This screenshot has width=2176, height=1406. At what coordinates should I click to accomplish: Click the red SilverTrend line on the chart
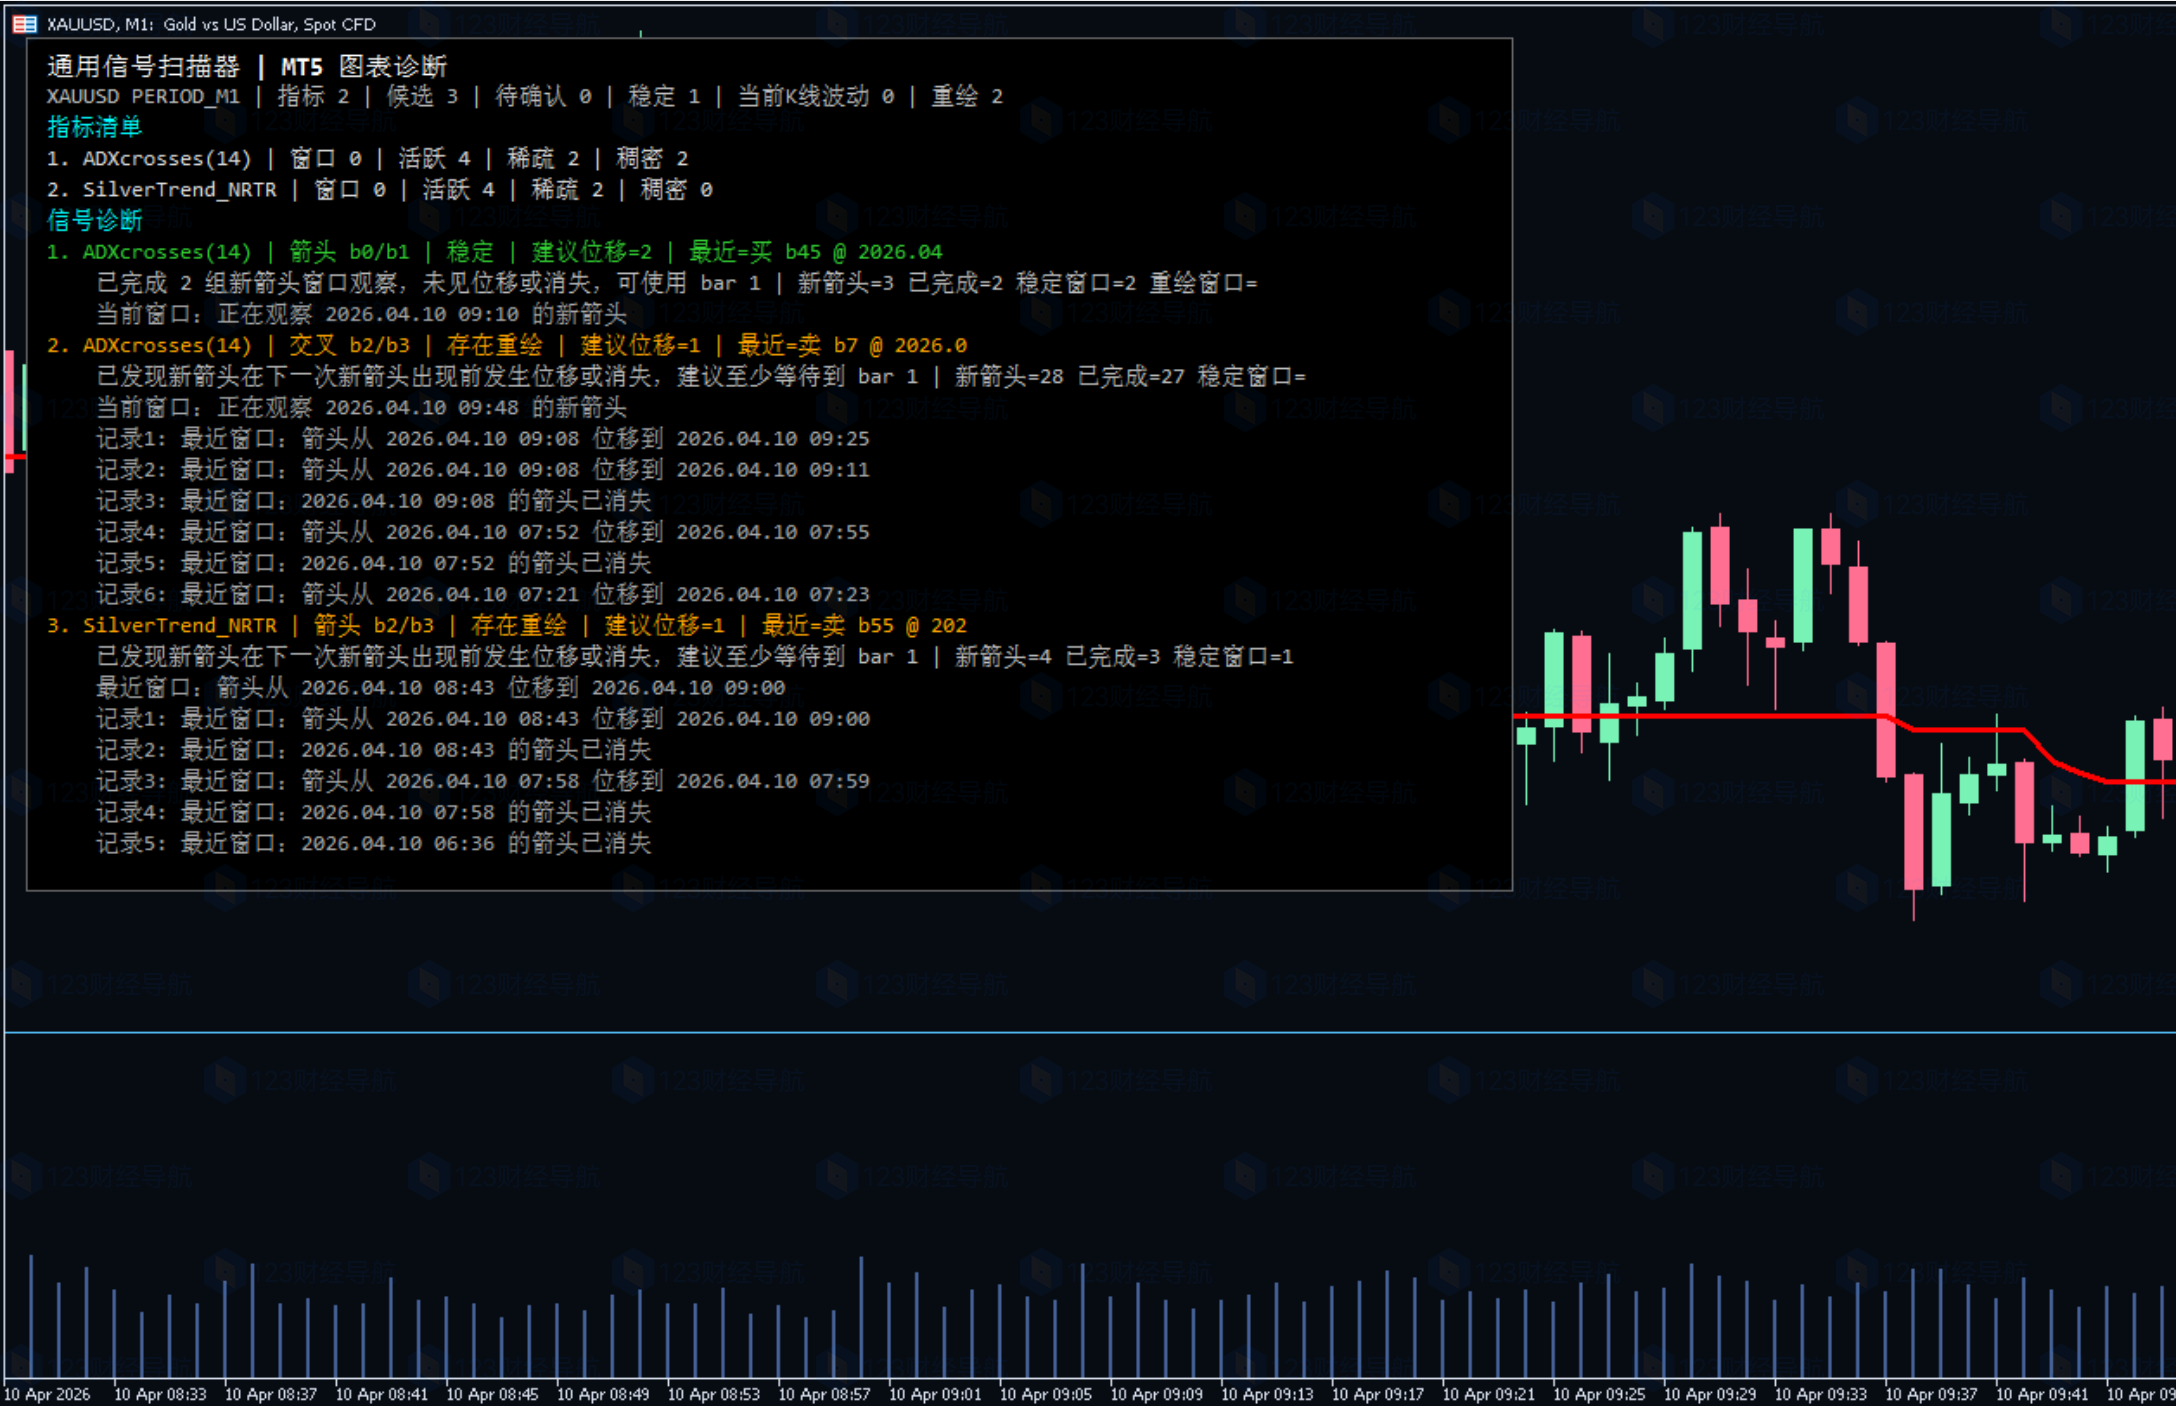pyautogui.click(x=1700, y=716)
